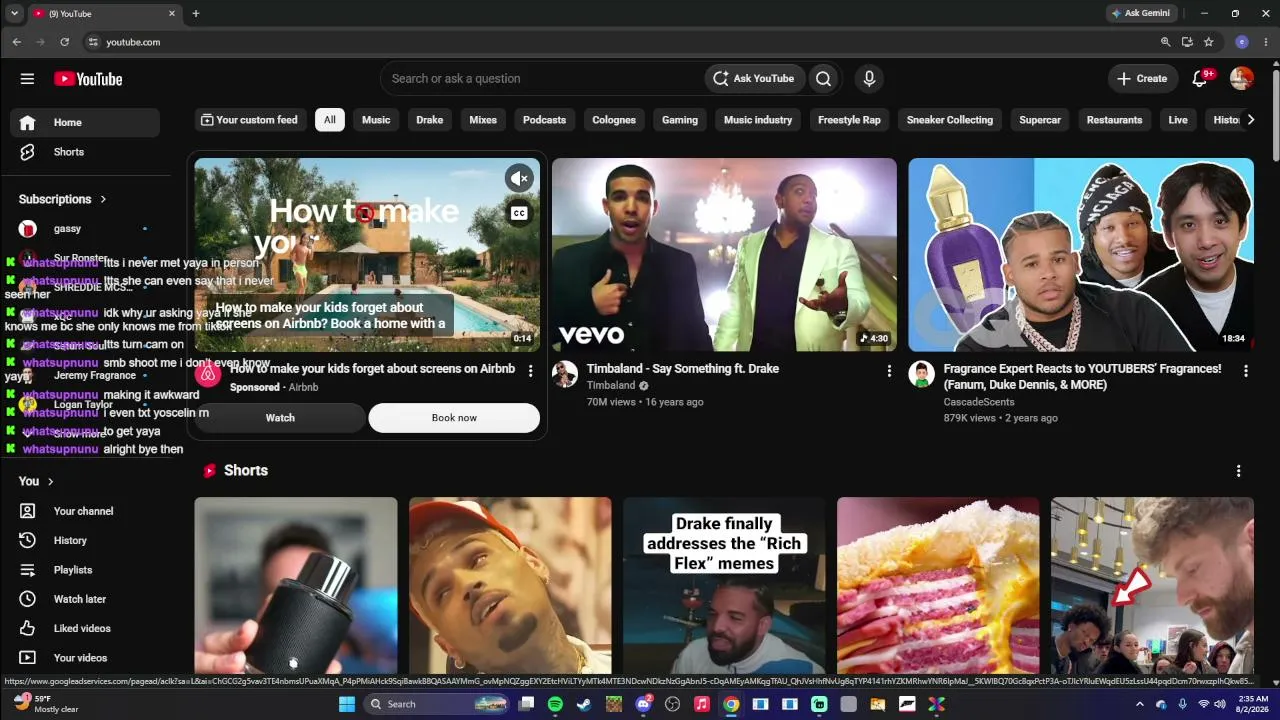Click the search magnifier button
Viewport: 1280px width, 720px height.
pos(823,79)
